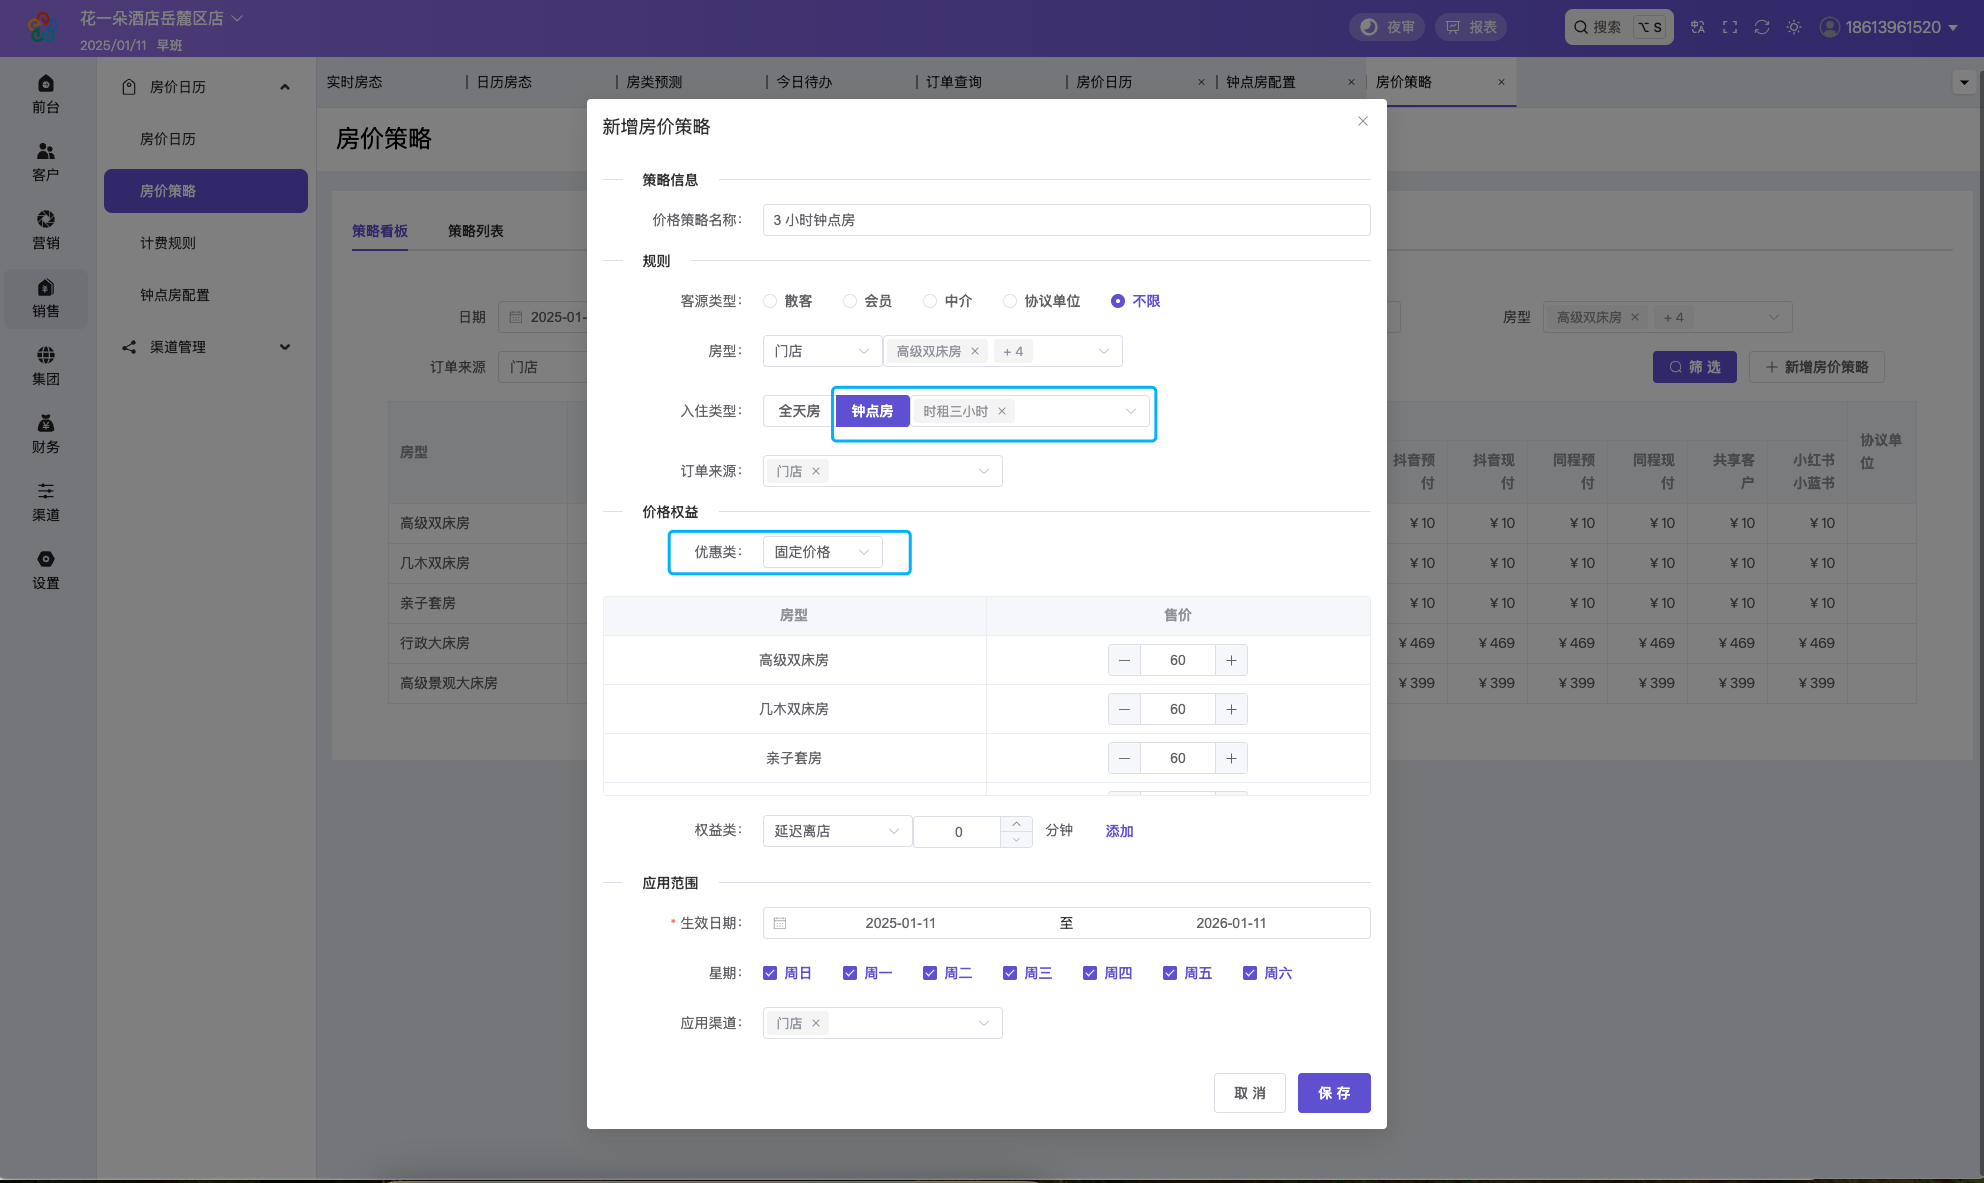Close the 新增房价策略 dialog with X icon
The width and height of the screenshot is (1984, 1183).
1363,121
